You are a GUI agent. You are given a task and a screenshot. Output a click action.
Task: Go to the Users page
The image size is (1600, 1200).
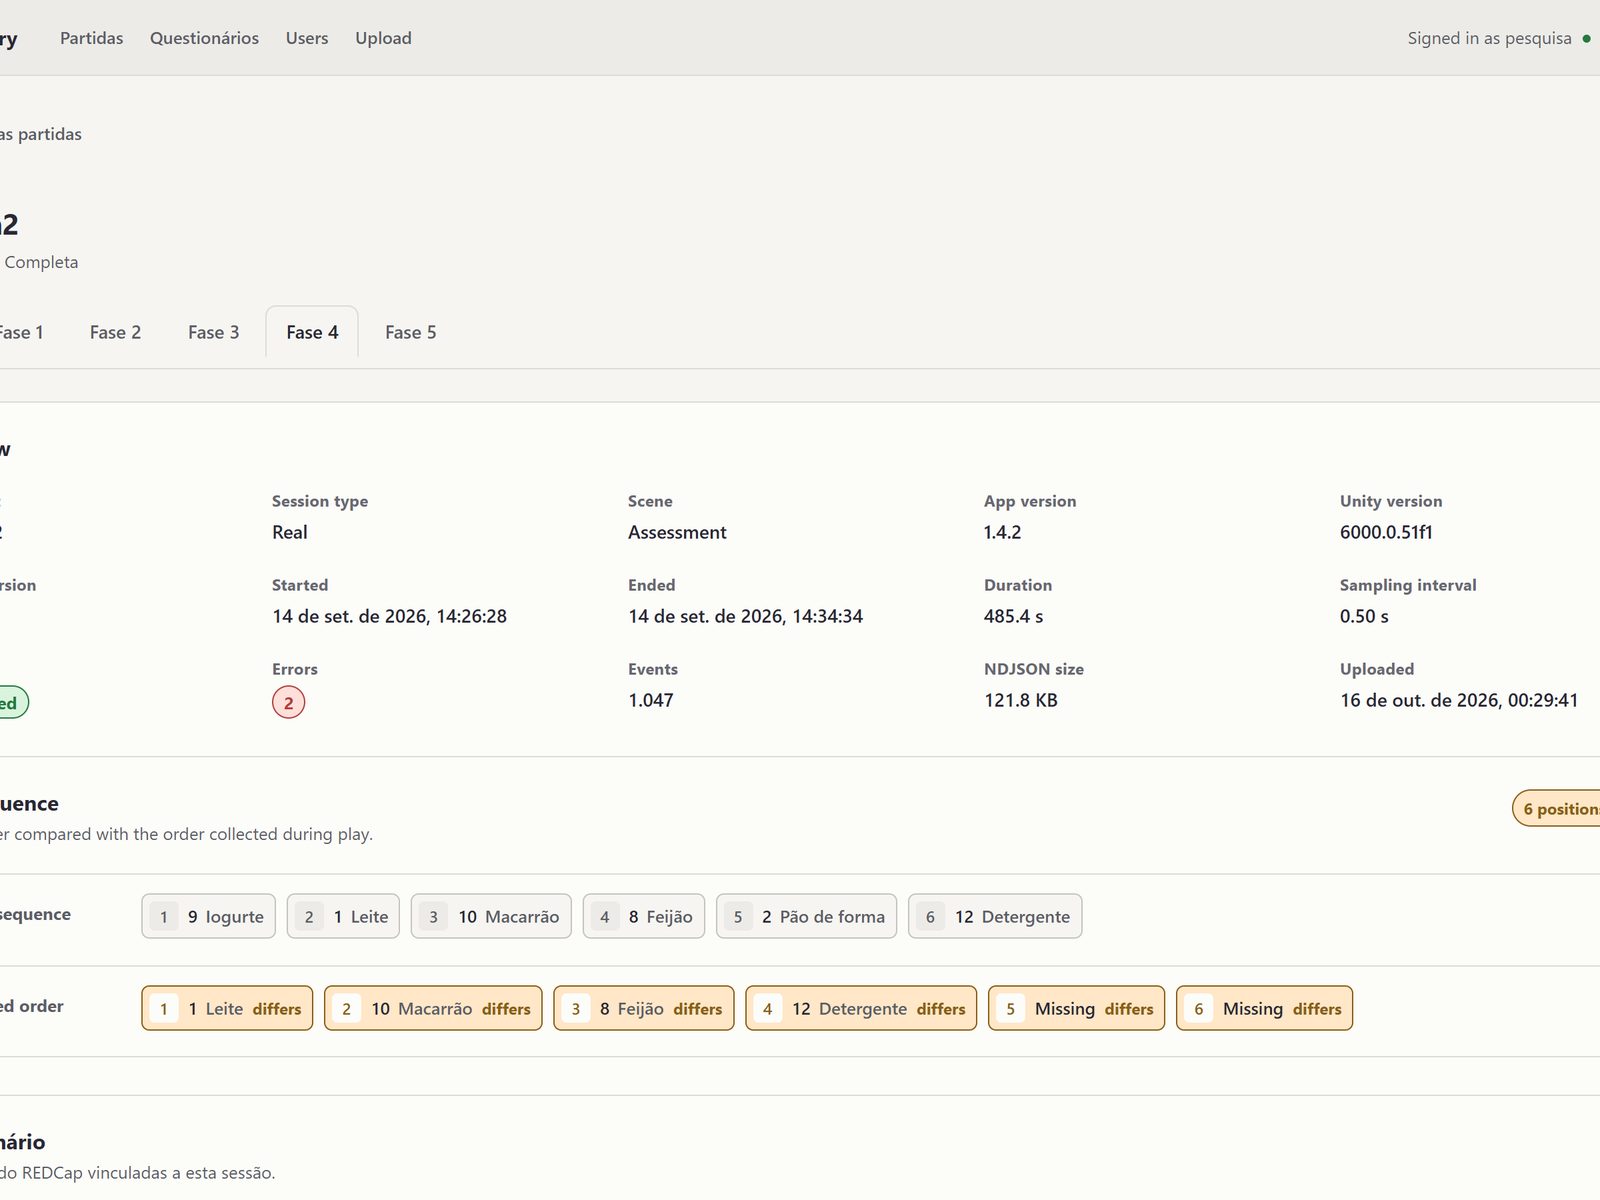[x=307, y=38]
